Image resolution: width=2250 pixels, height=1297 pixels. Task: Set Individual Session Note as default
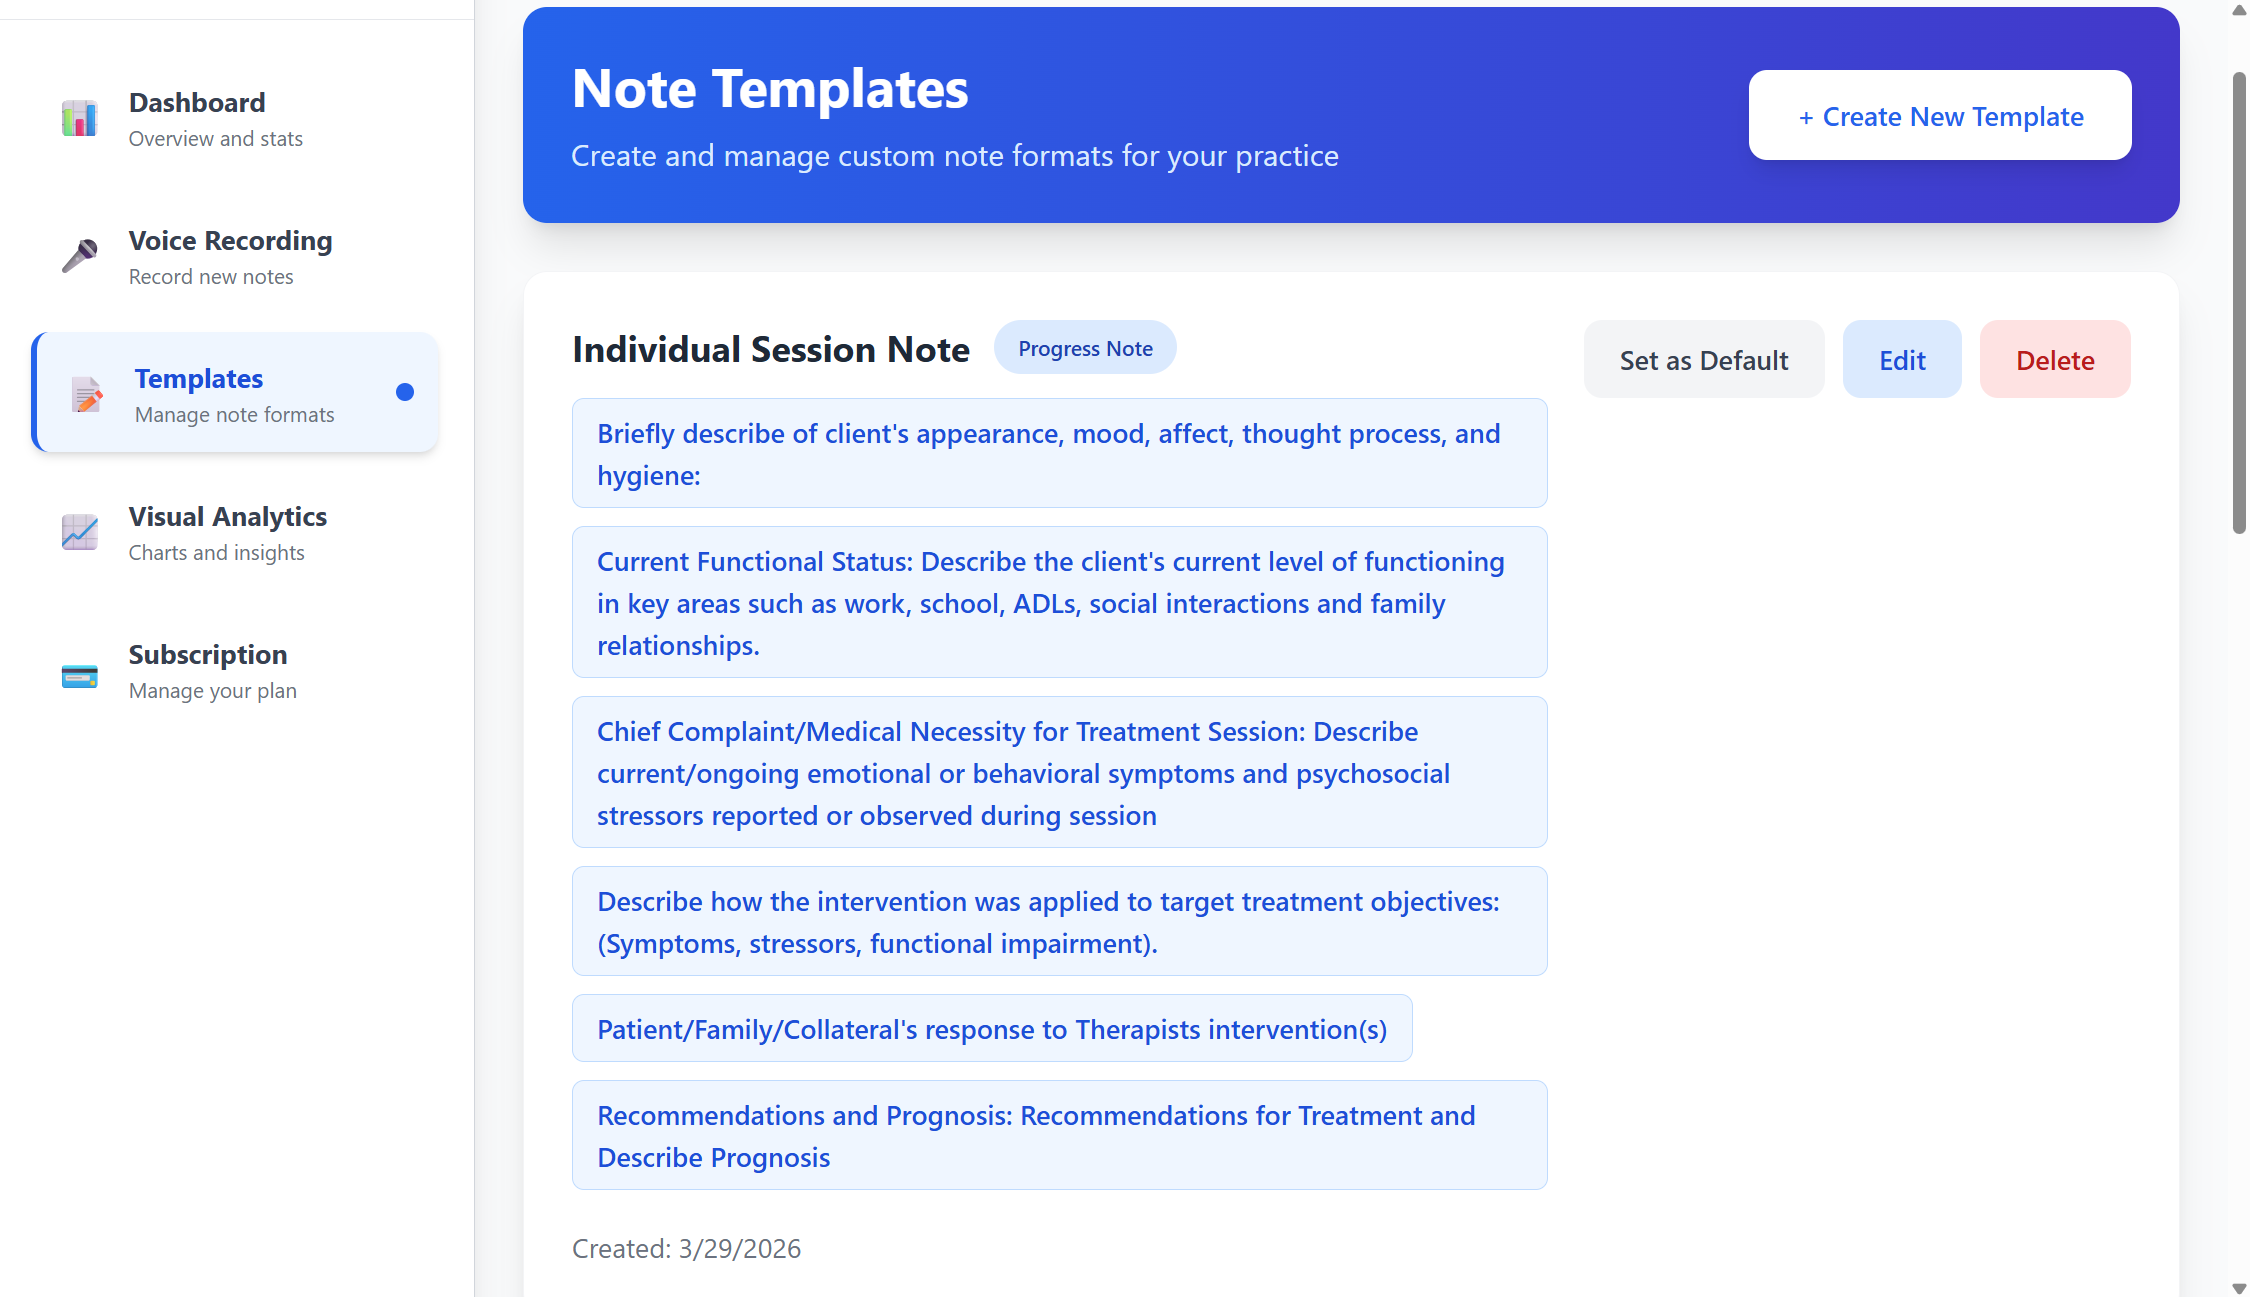(x=1703, y=359)
